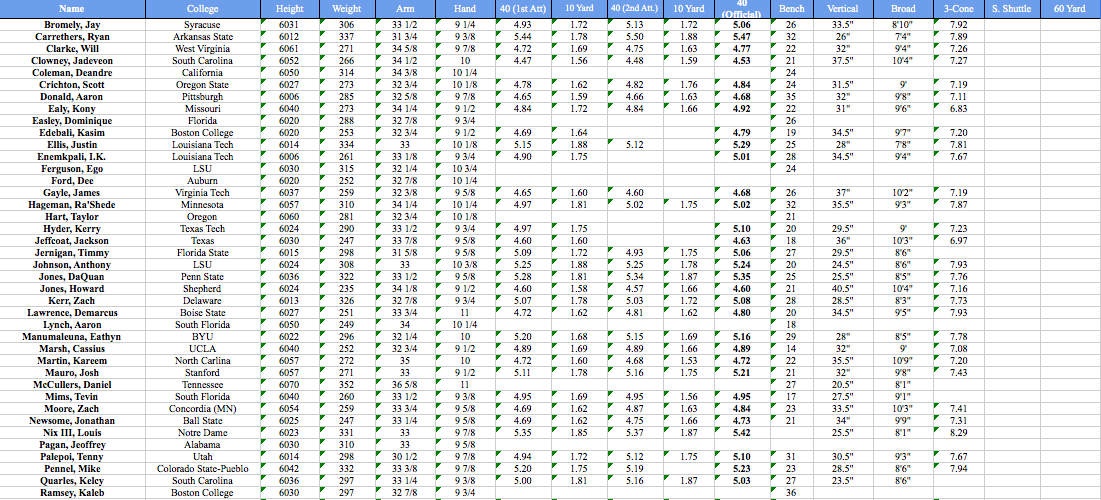1101x500 pixels.
Task: Select the Concordia (MN) college cell
Action: coord(202,408)
